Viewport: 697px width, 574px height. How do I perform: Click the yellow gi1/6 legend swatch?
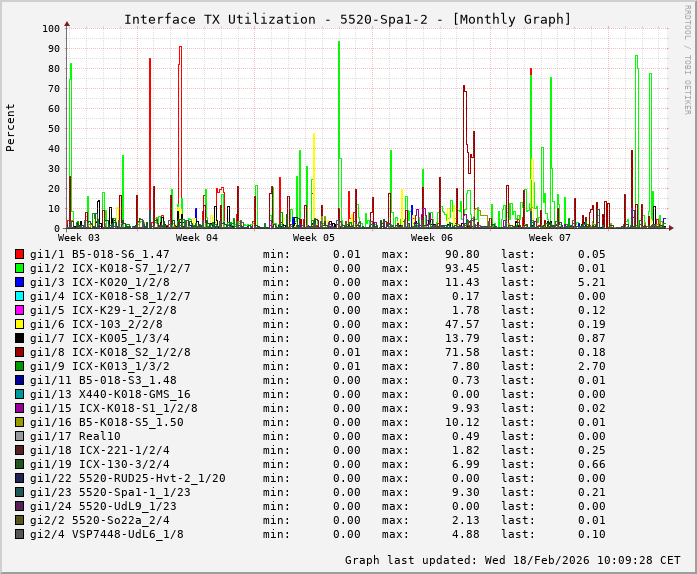pos(19,324)
